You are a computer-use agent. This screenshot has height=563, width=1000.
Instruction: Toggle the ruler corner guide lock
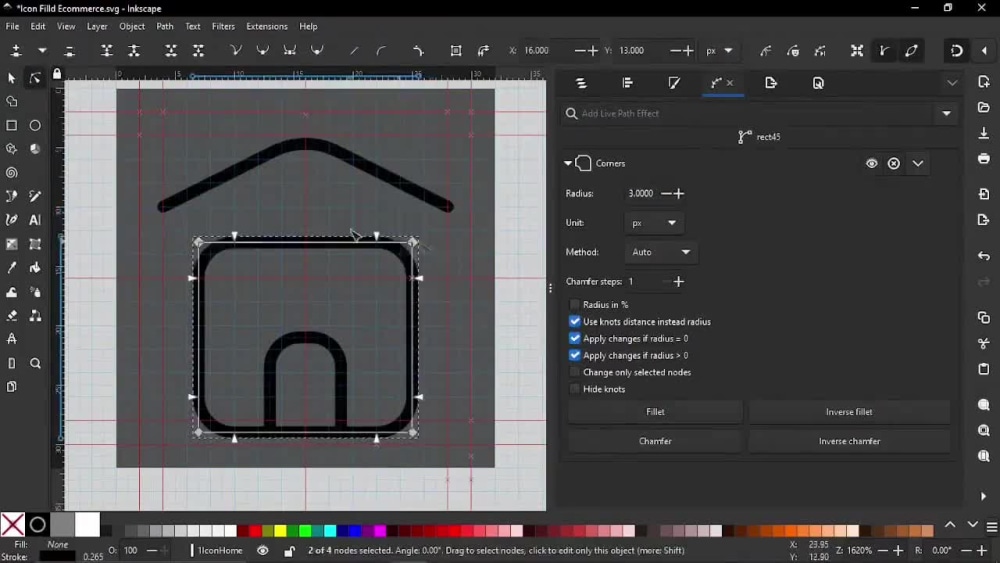[x=57, y=74]
